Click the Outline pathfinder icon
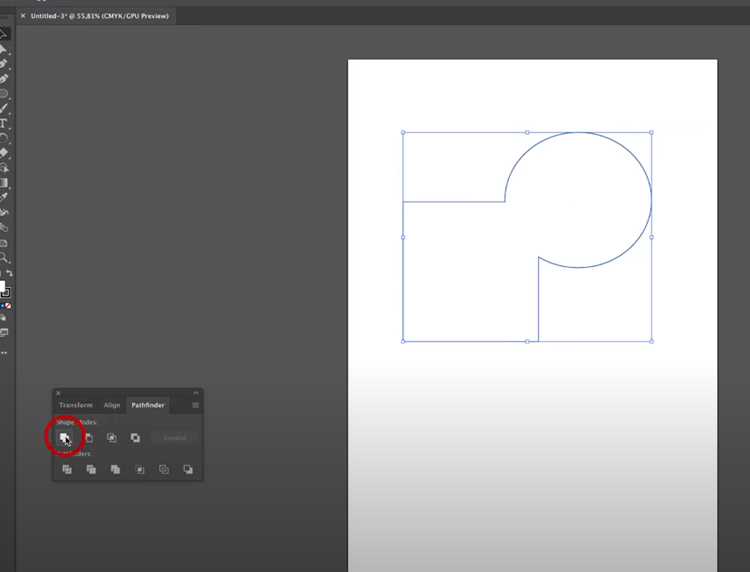Viewport: 750px width, 572px height. (164, 469)
